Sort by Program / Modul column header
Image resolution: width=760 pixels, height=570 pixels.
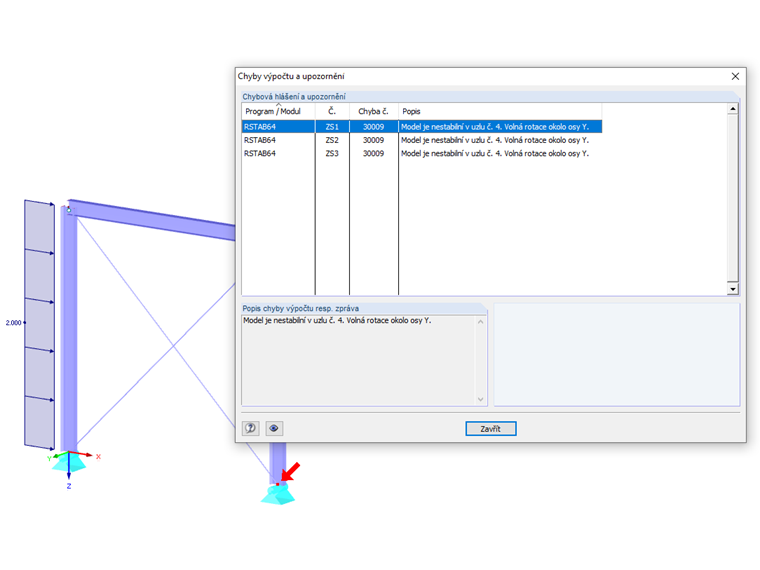coord(278,111)
